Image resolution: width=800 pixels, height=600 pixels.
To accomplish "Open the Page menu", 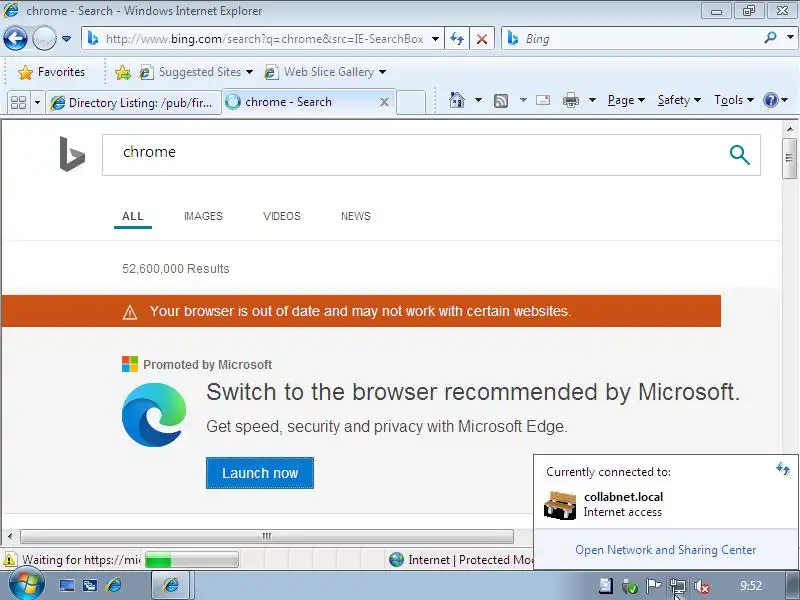I will (626, 100).
